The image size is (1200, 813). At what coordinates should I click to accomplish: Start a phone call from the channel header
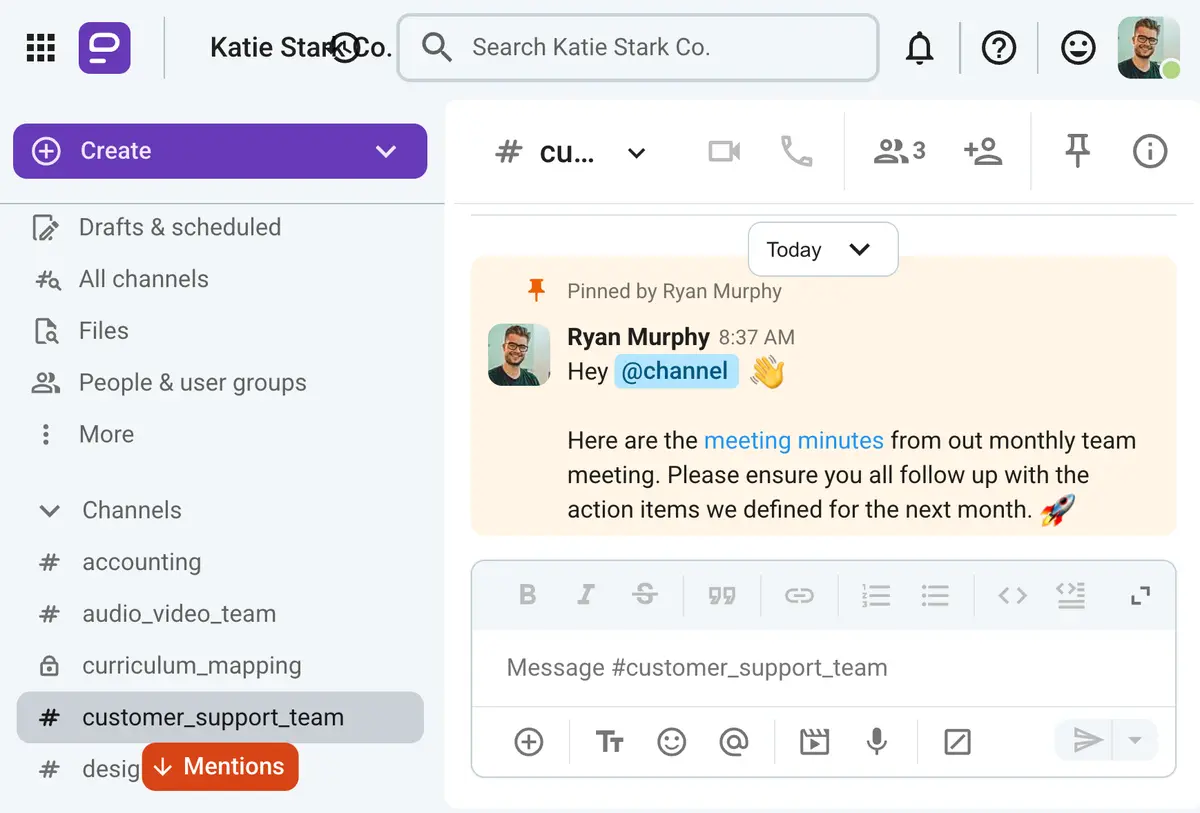click(796, 151)
